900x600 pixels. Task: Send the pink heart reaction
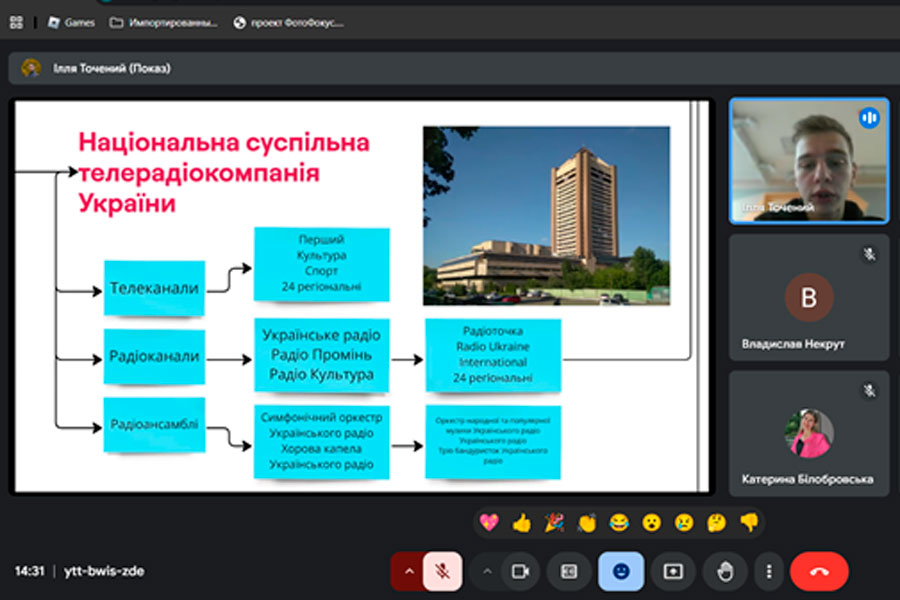[488, 522]
